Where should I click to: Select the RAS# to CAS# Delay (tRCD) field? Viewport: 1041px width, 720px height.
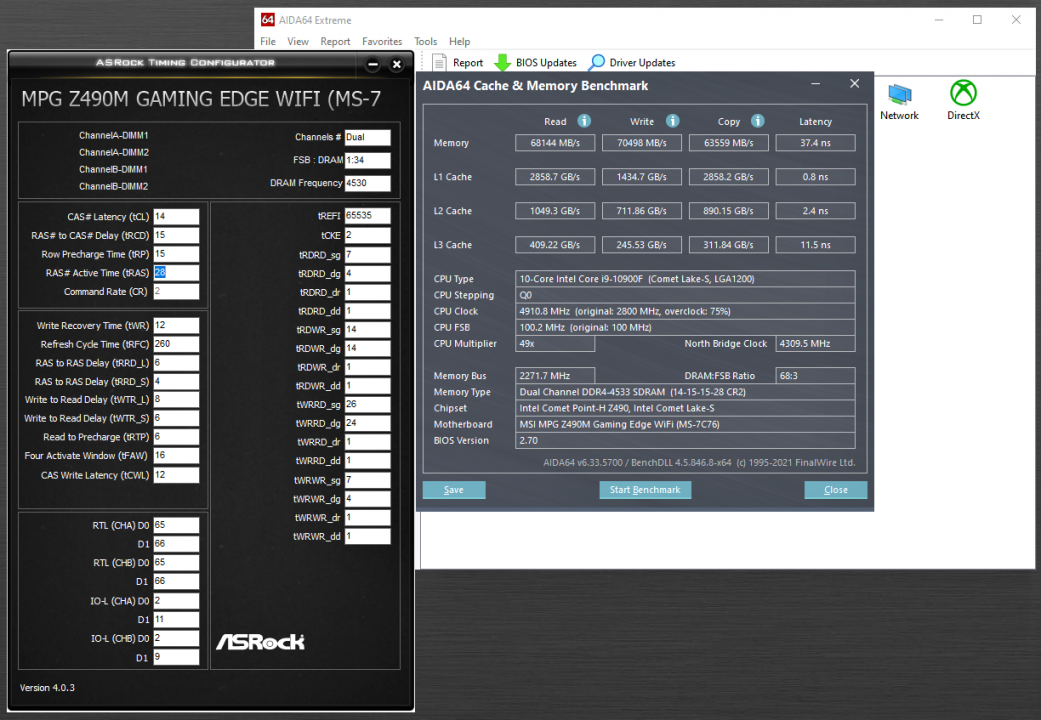click(x=176, y=235)
